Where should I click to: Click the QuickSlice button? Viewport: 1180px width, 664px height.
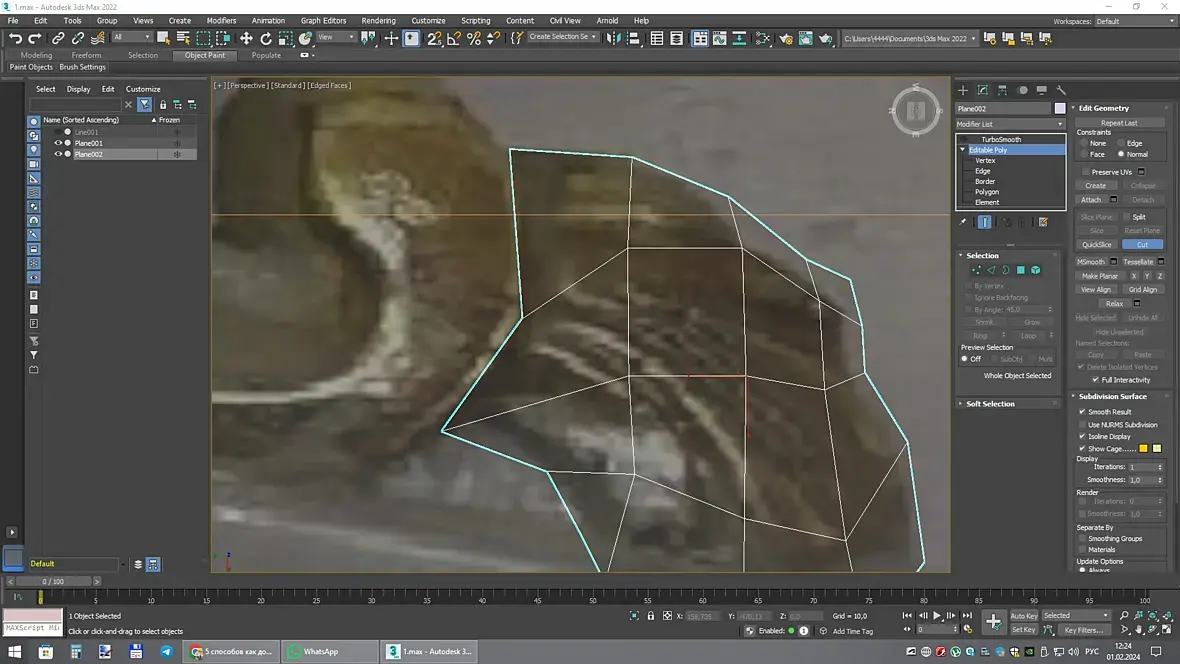1096,244
